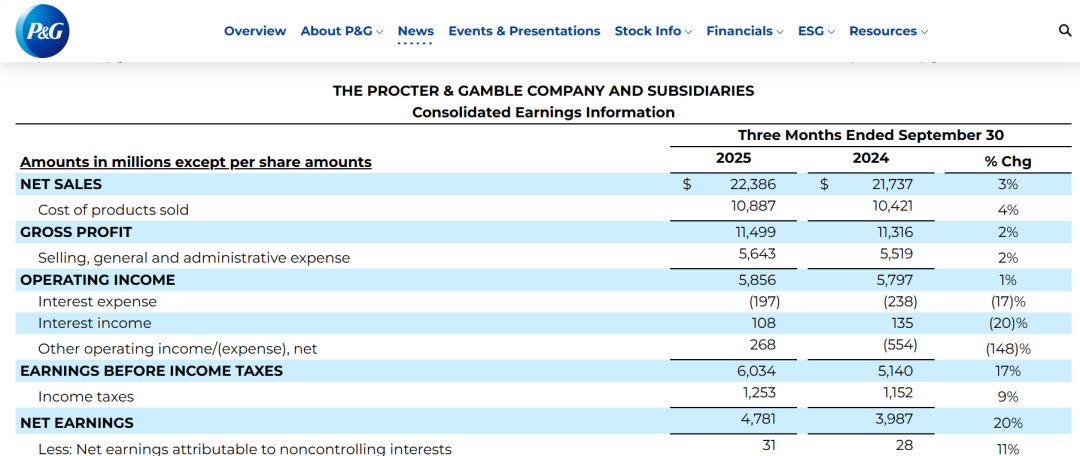Click the Cost of products sold label
Image resolution: width=1080 pixels, height=456 pixels.
point(113,210)
